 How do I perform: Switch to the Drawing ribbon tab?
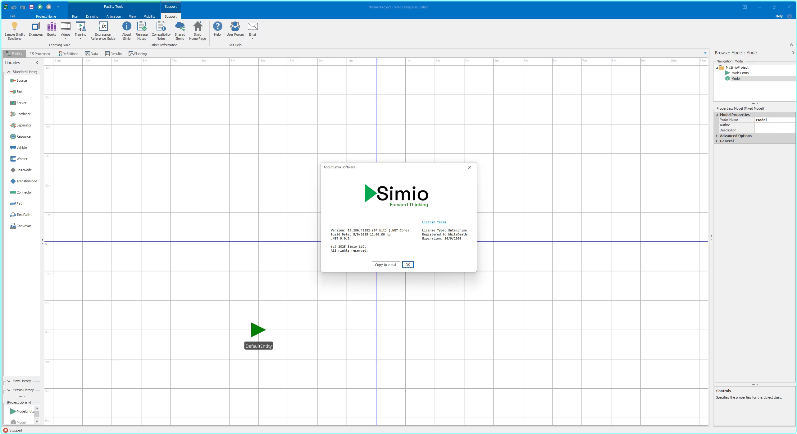91,16
